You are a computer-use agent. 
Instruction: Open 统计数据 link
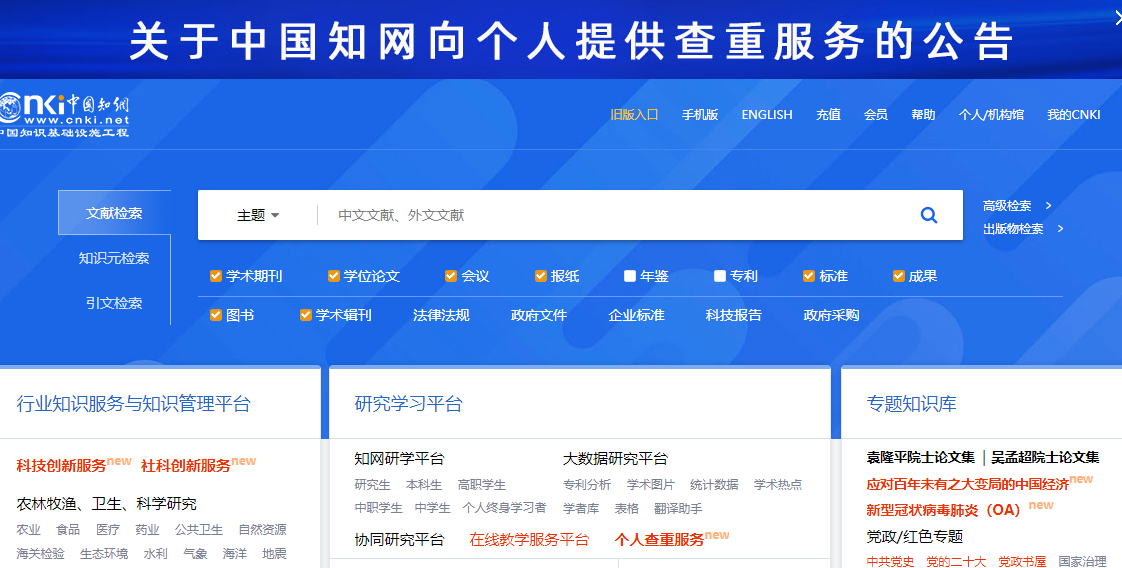click(x=714, y=485)
